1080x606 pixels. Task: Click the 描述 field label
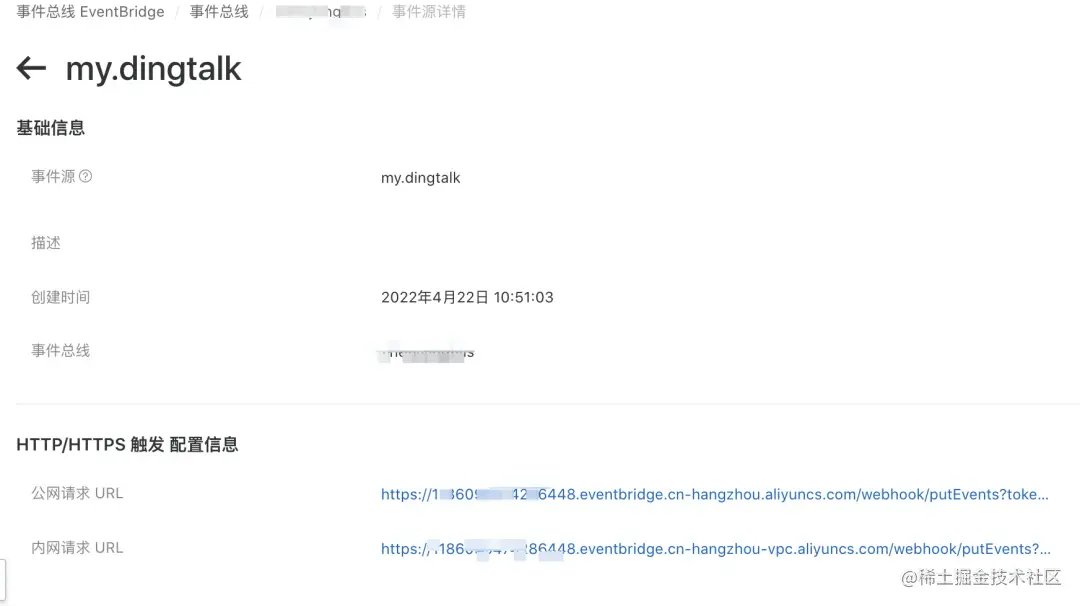(x=45, y=243)
